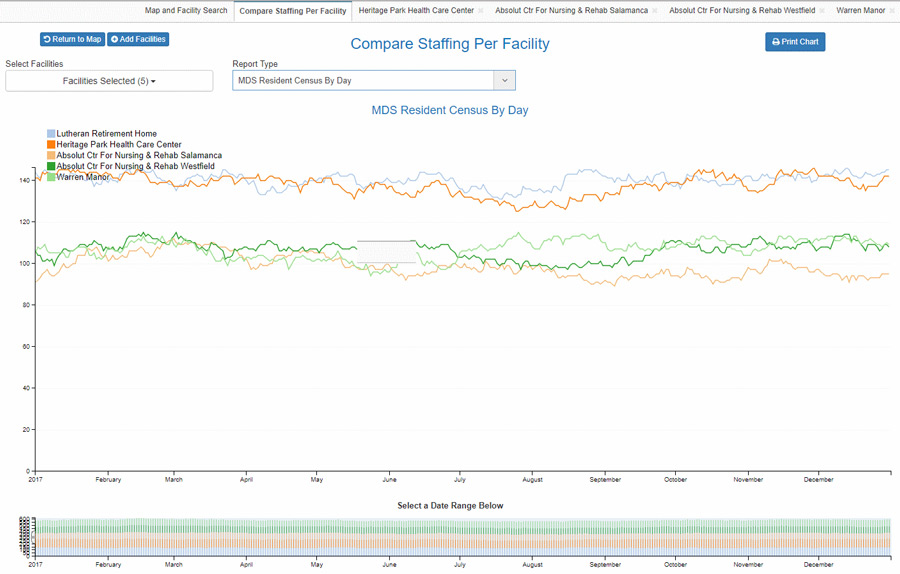
Task: Click the return arrow icon on Return to Map
Action: click(47, 39)
